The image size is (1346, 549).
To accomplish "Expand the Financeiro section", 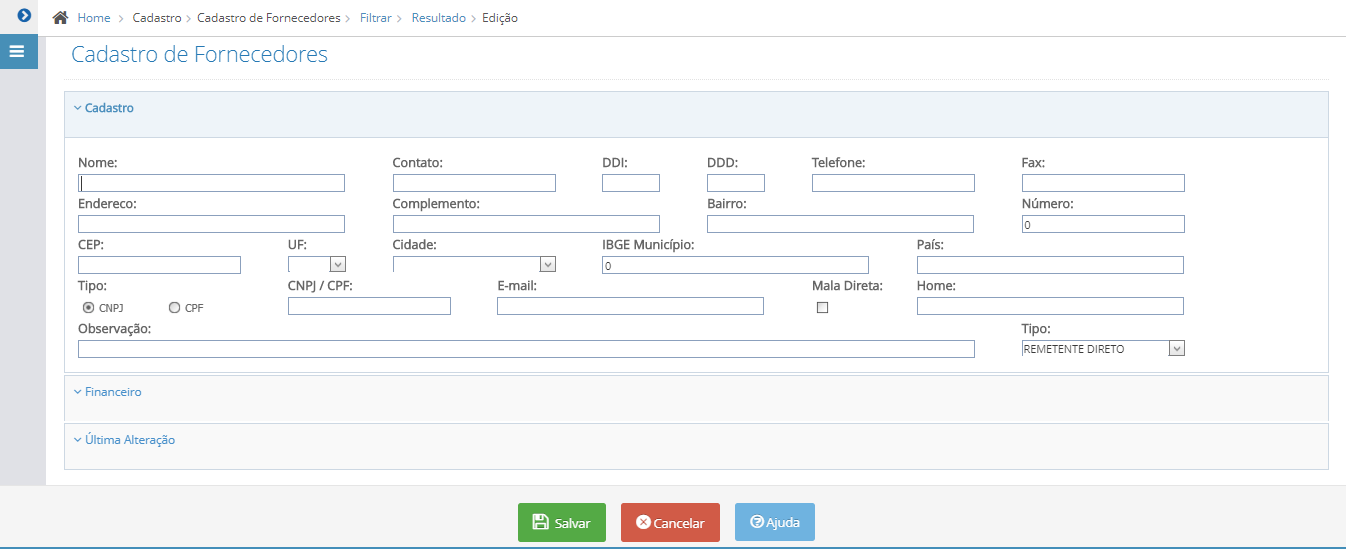I will (108, 392).
